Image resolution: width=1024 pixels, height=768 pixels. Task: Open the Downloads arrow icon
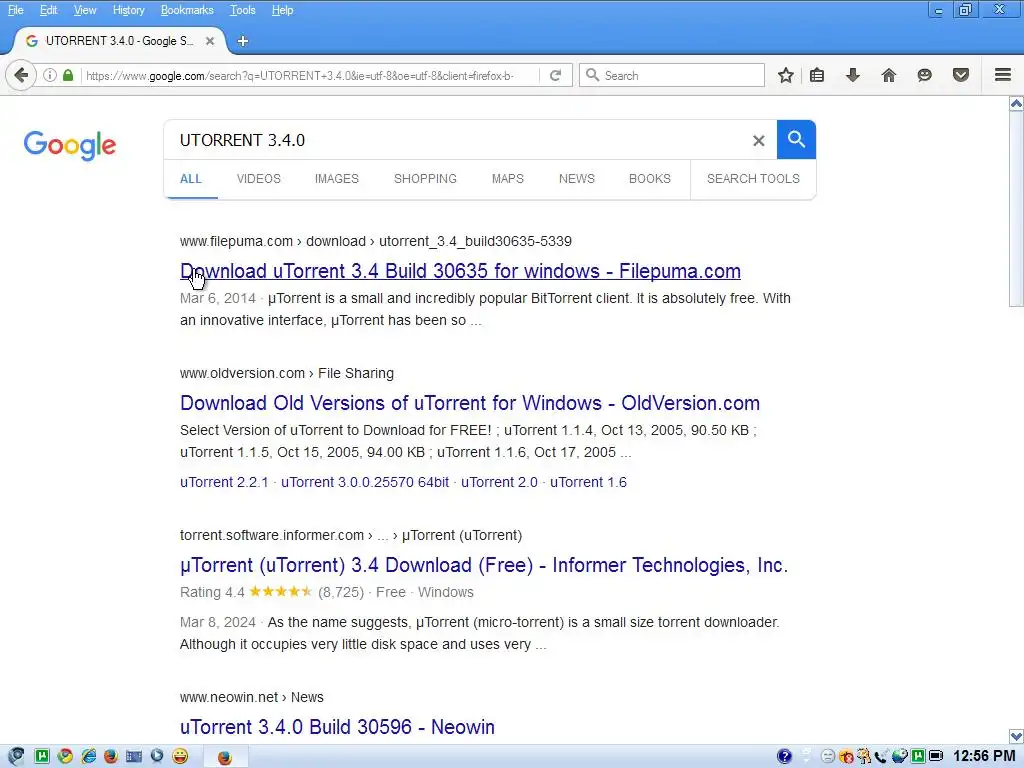tap(853, 75)
